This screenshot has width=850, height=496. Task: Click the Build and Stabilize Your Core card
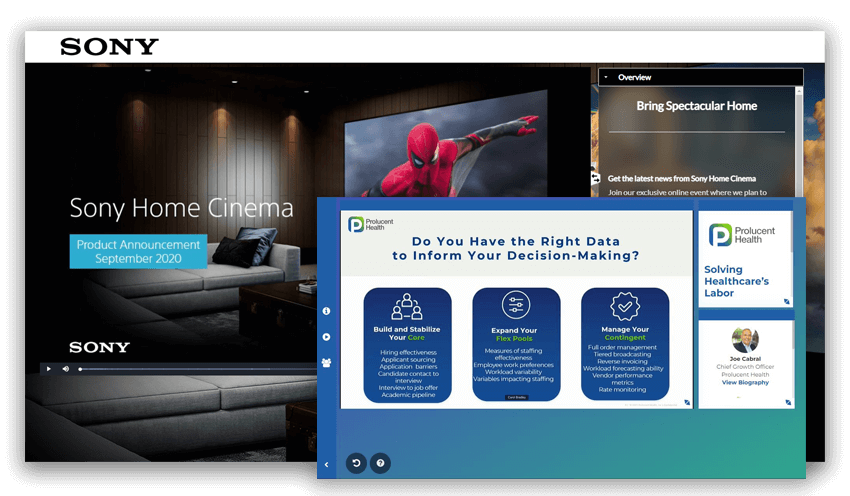[x=408, y=345]
